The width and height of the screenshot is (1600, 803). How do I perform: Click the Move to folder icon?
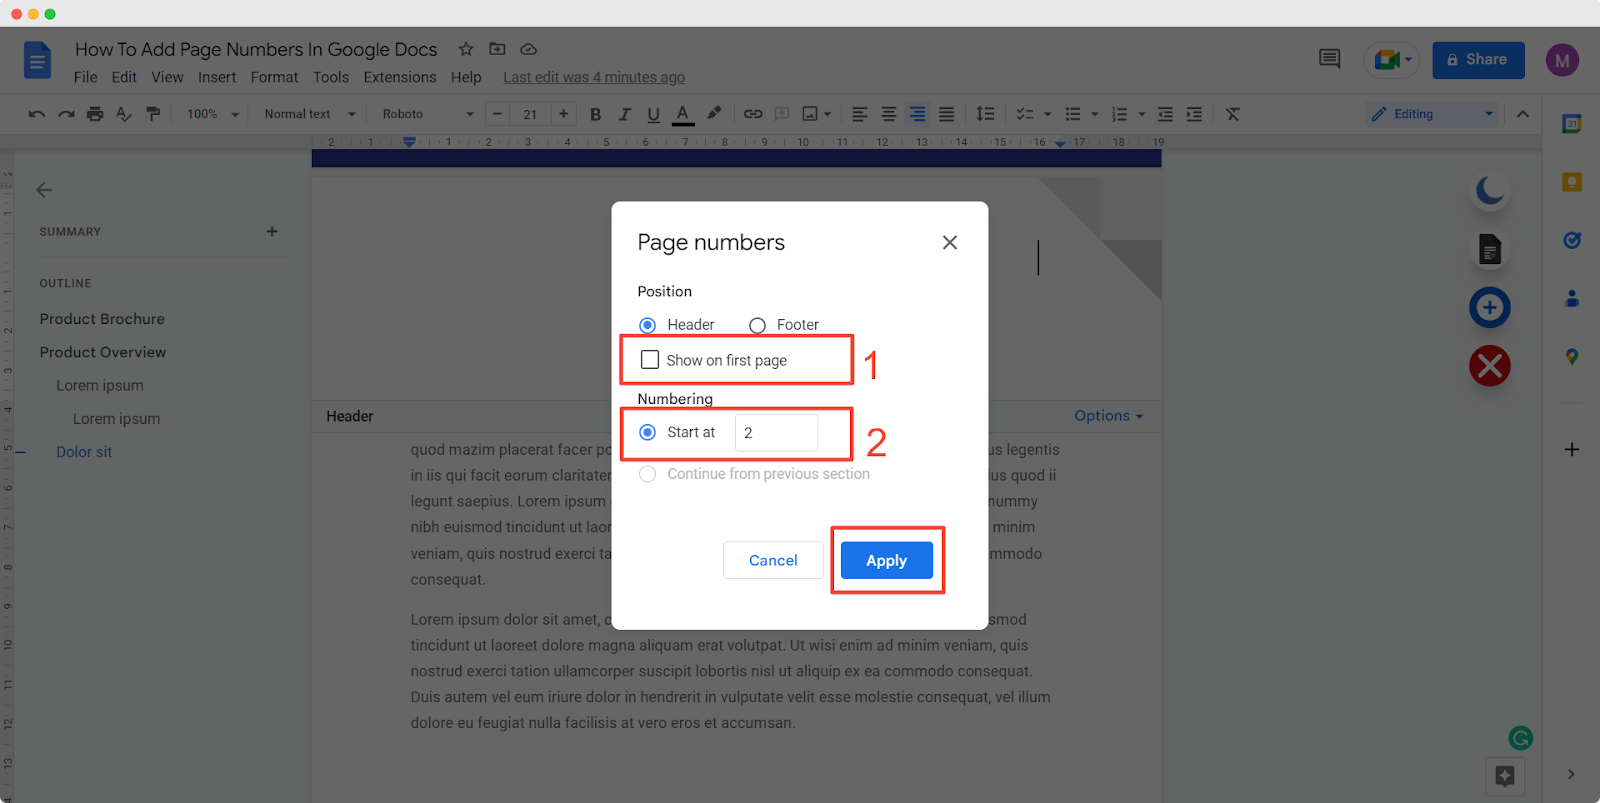pos(497,49)
